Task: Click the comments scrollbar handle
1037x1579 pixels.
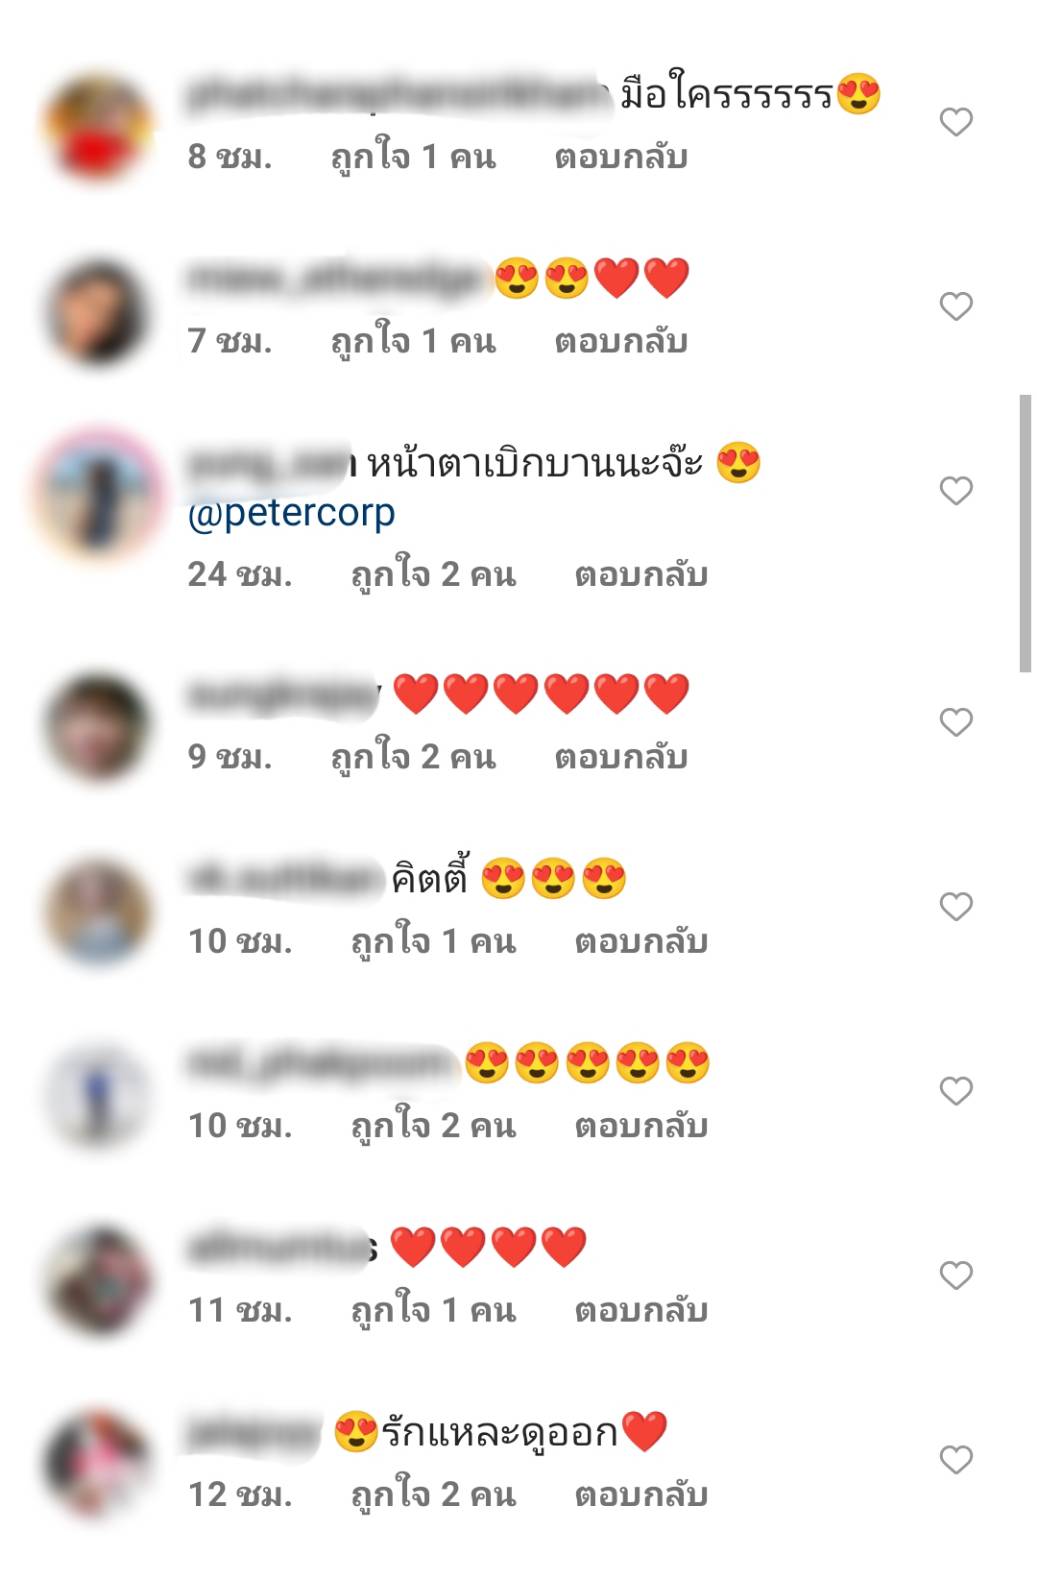Action: (1025, 533)
